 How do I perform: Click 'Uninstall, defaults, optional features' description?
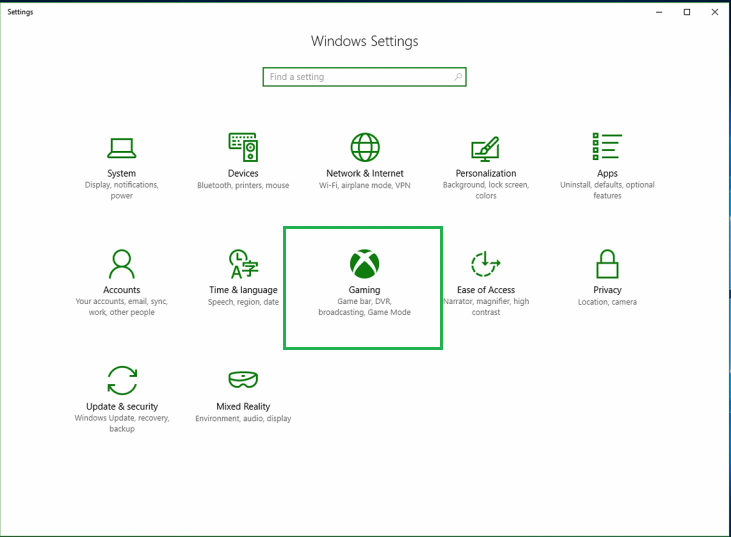click(607, 190)
